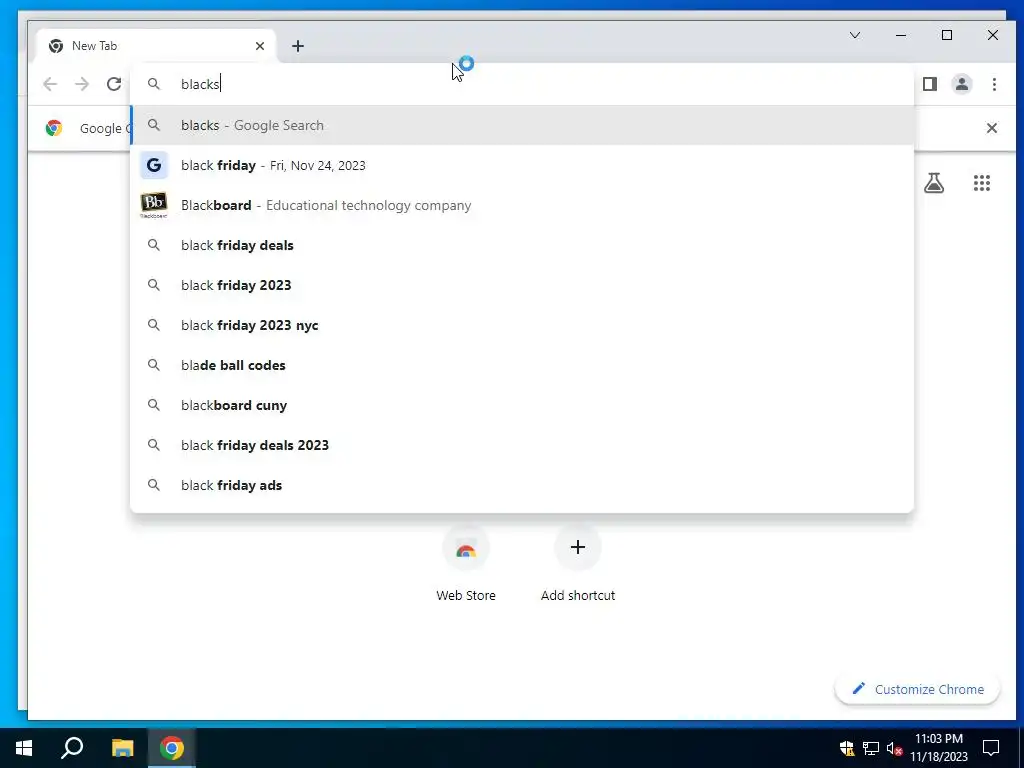Click the Add shortcut button

point(578,565)
